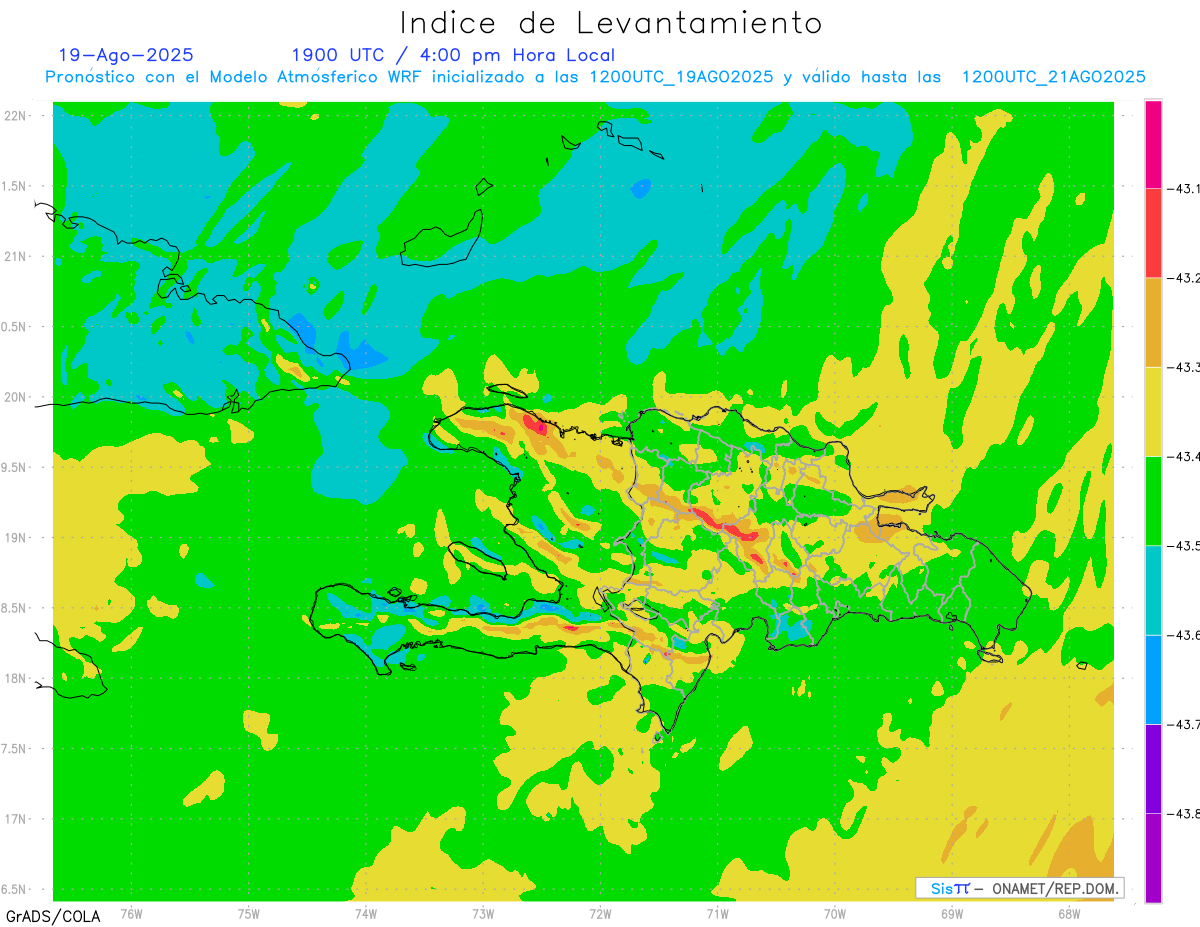
Task: Click the 70W longitude label
Action: 835,914
